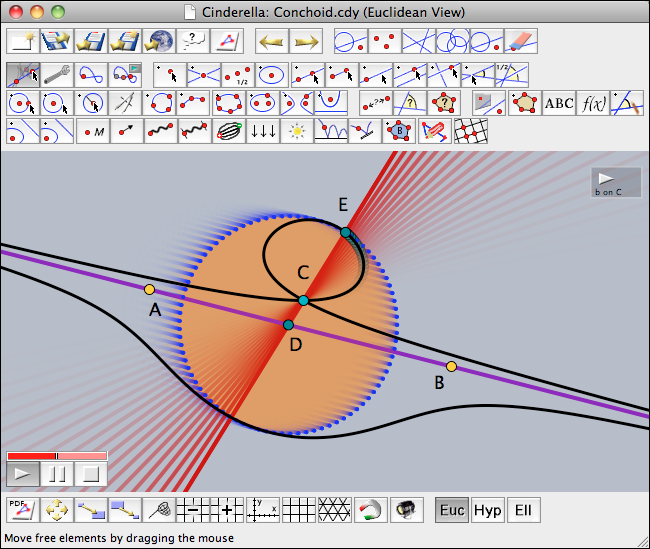This screenshot has width=650, height=549.
Task: Select the Circle by center and point tool
Action: (x=23, y=103)
